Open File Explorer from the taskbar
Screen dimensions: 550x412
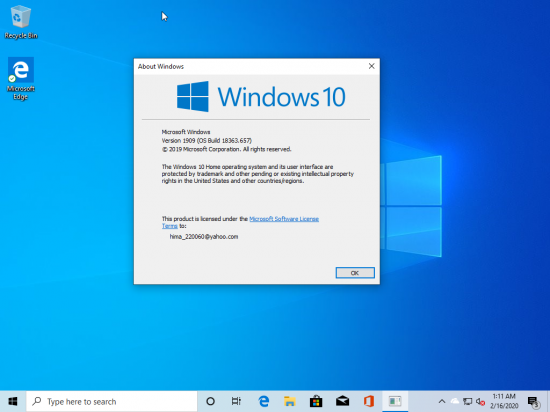coord(290,401)
